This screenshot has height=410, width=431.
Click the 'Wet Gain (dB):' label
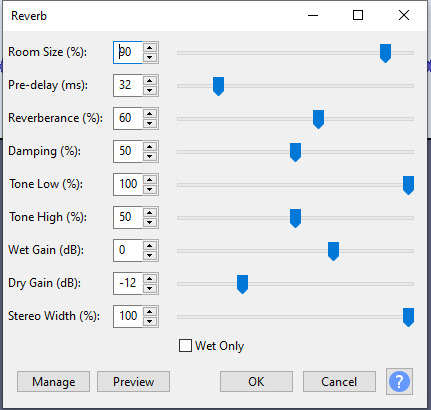click(46, 250)
